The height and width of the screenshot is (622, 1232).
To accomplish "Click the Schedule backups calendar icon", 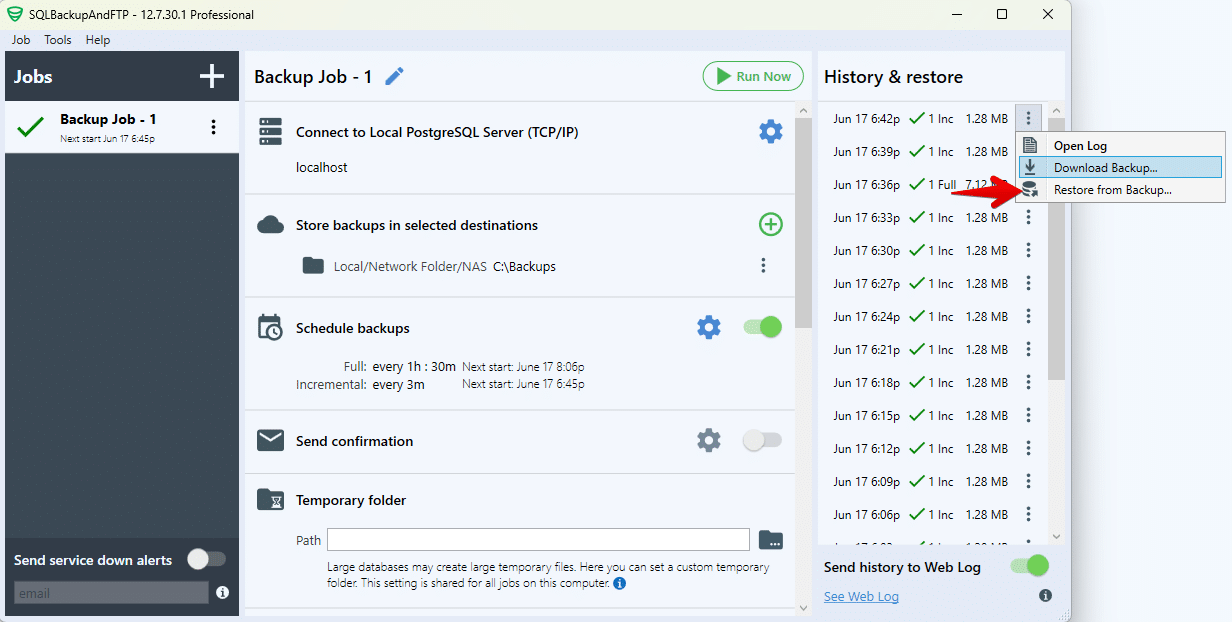I will [270, 328].
